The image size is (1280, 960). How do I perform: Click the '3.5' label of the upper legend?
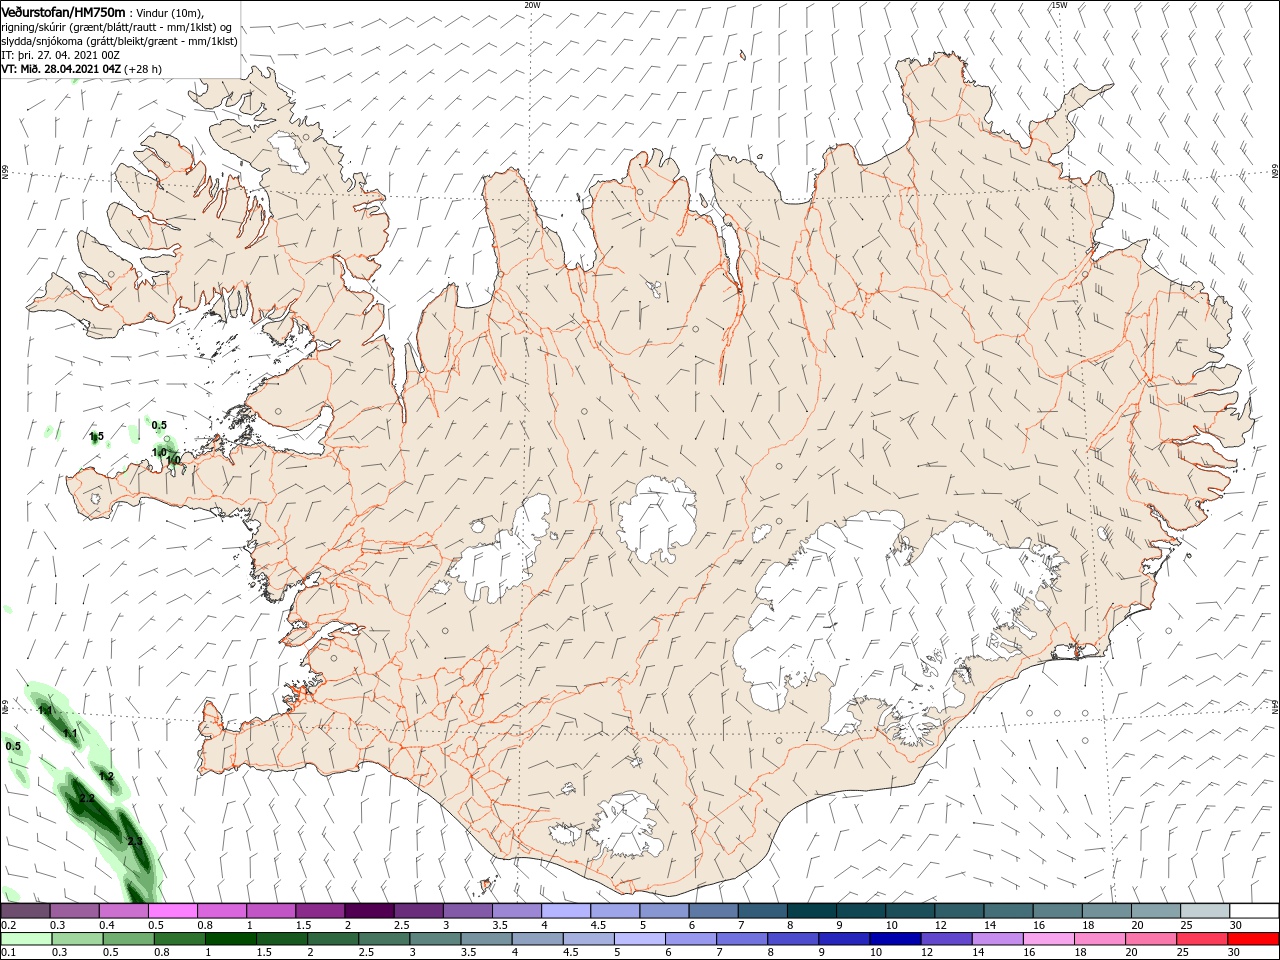tap(500, 925)
